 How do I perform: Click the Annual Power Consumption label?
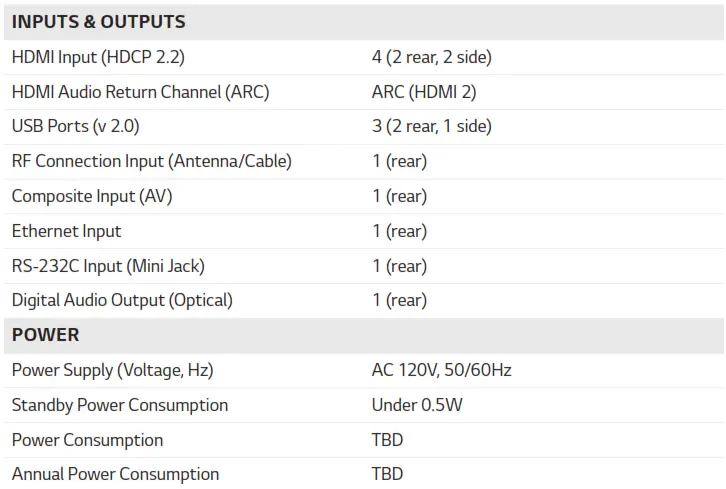pos(115,474)
